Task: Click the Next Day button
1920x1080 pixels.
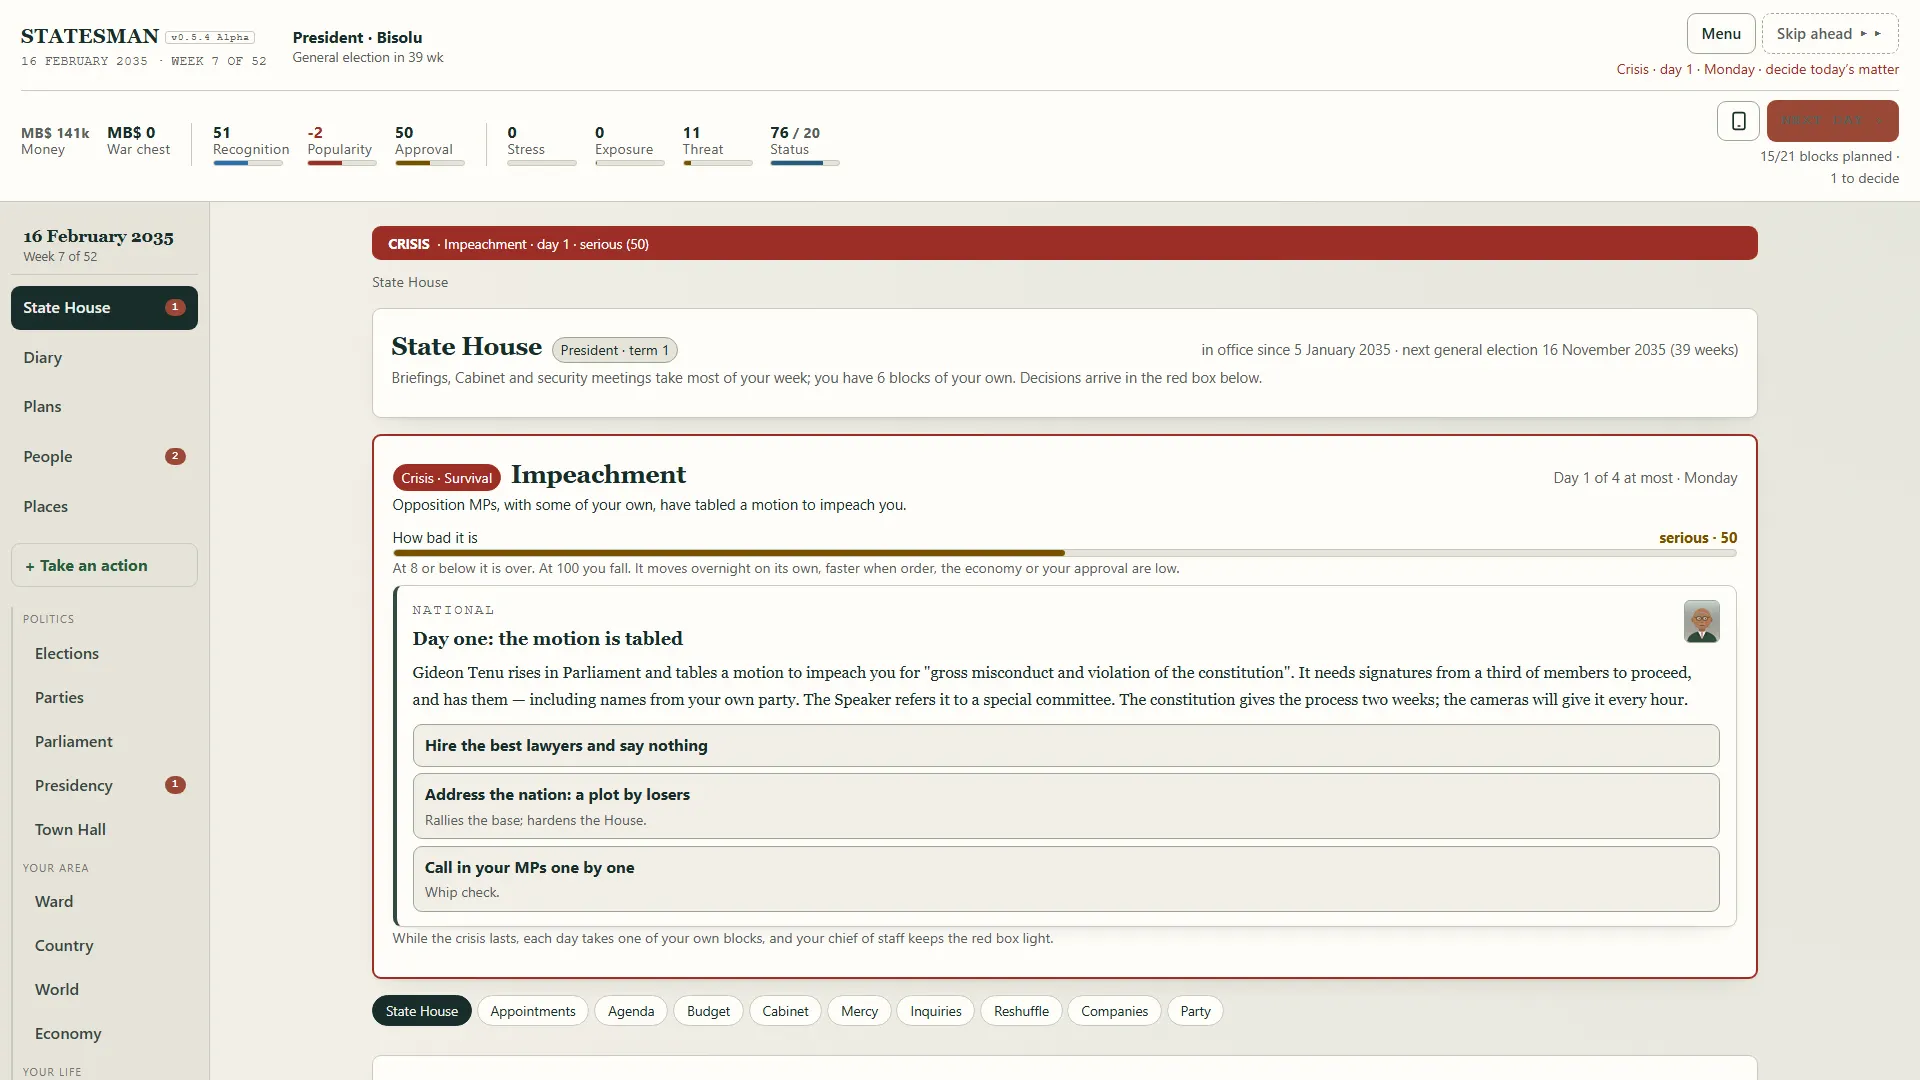Action: coord(1832,121)
